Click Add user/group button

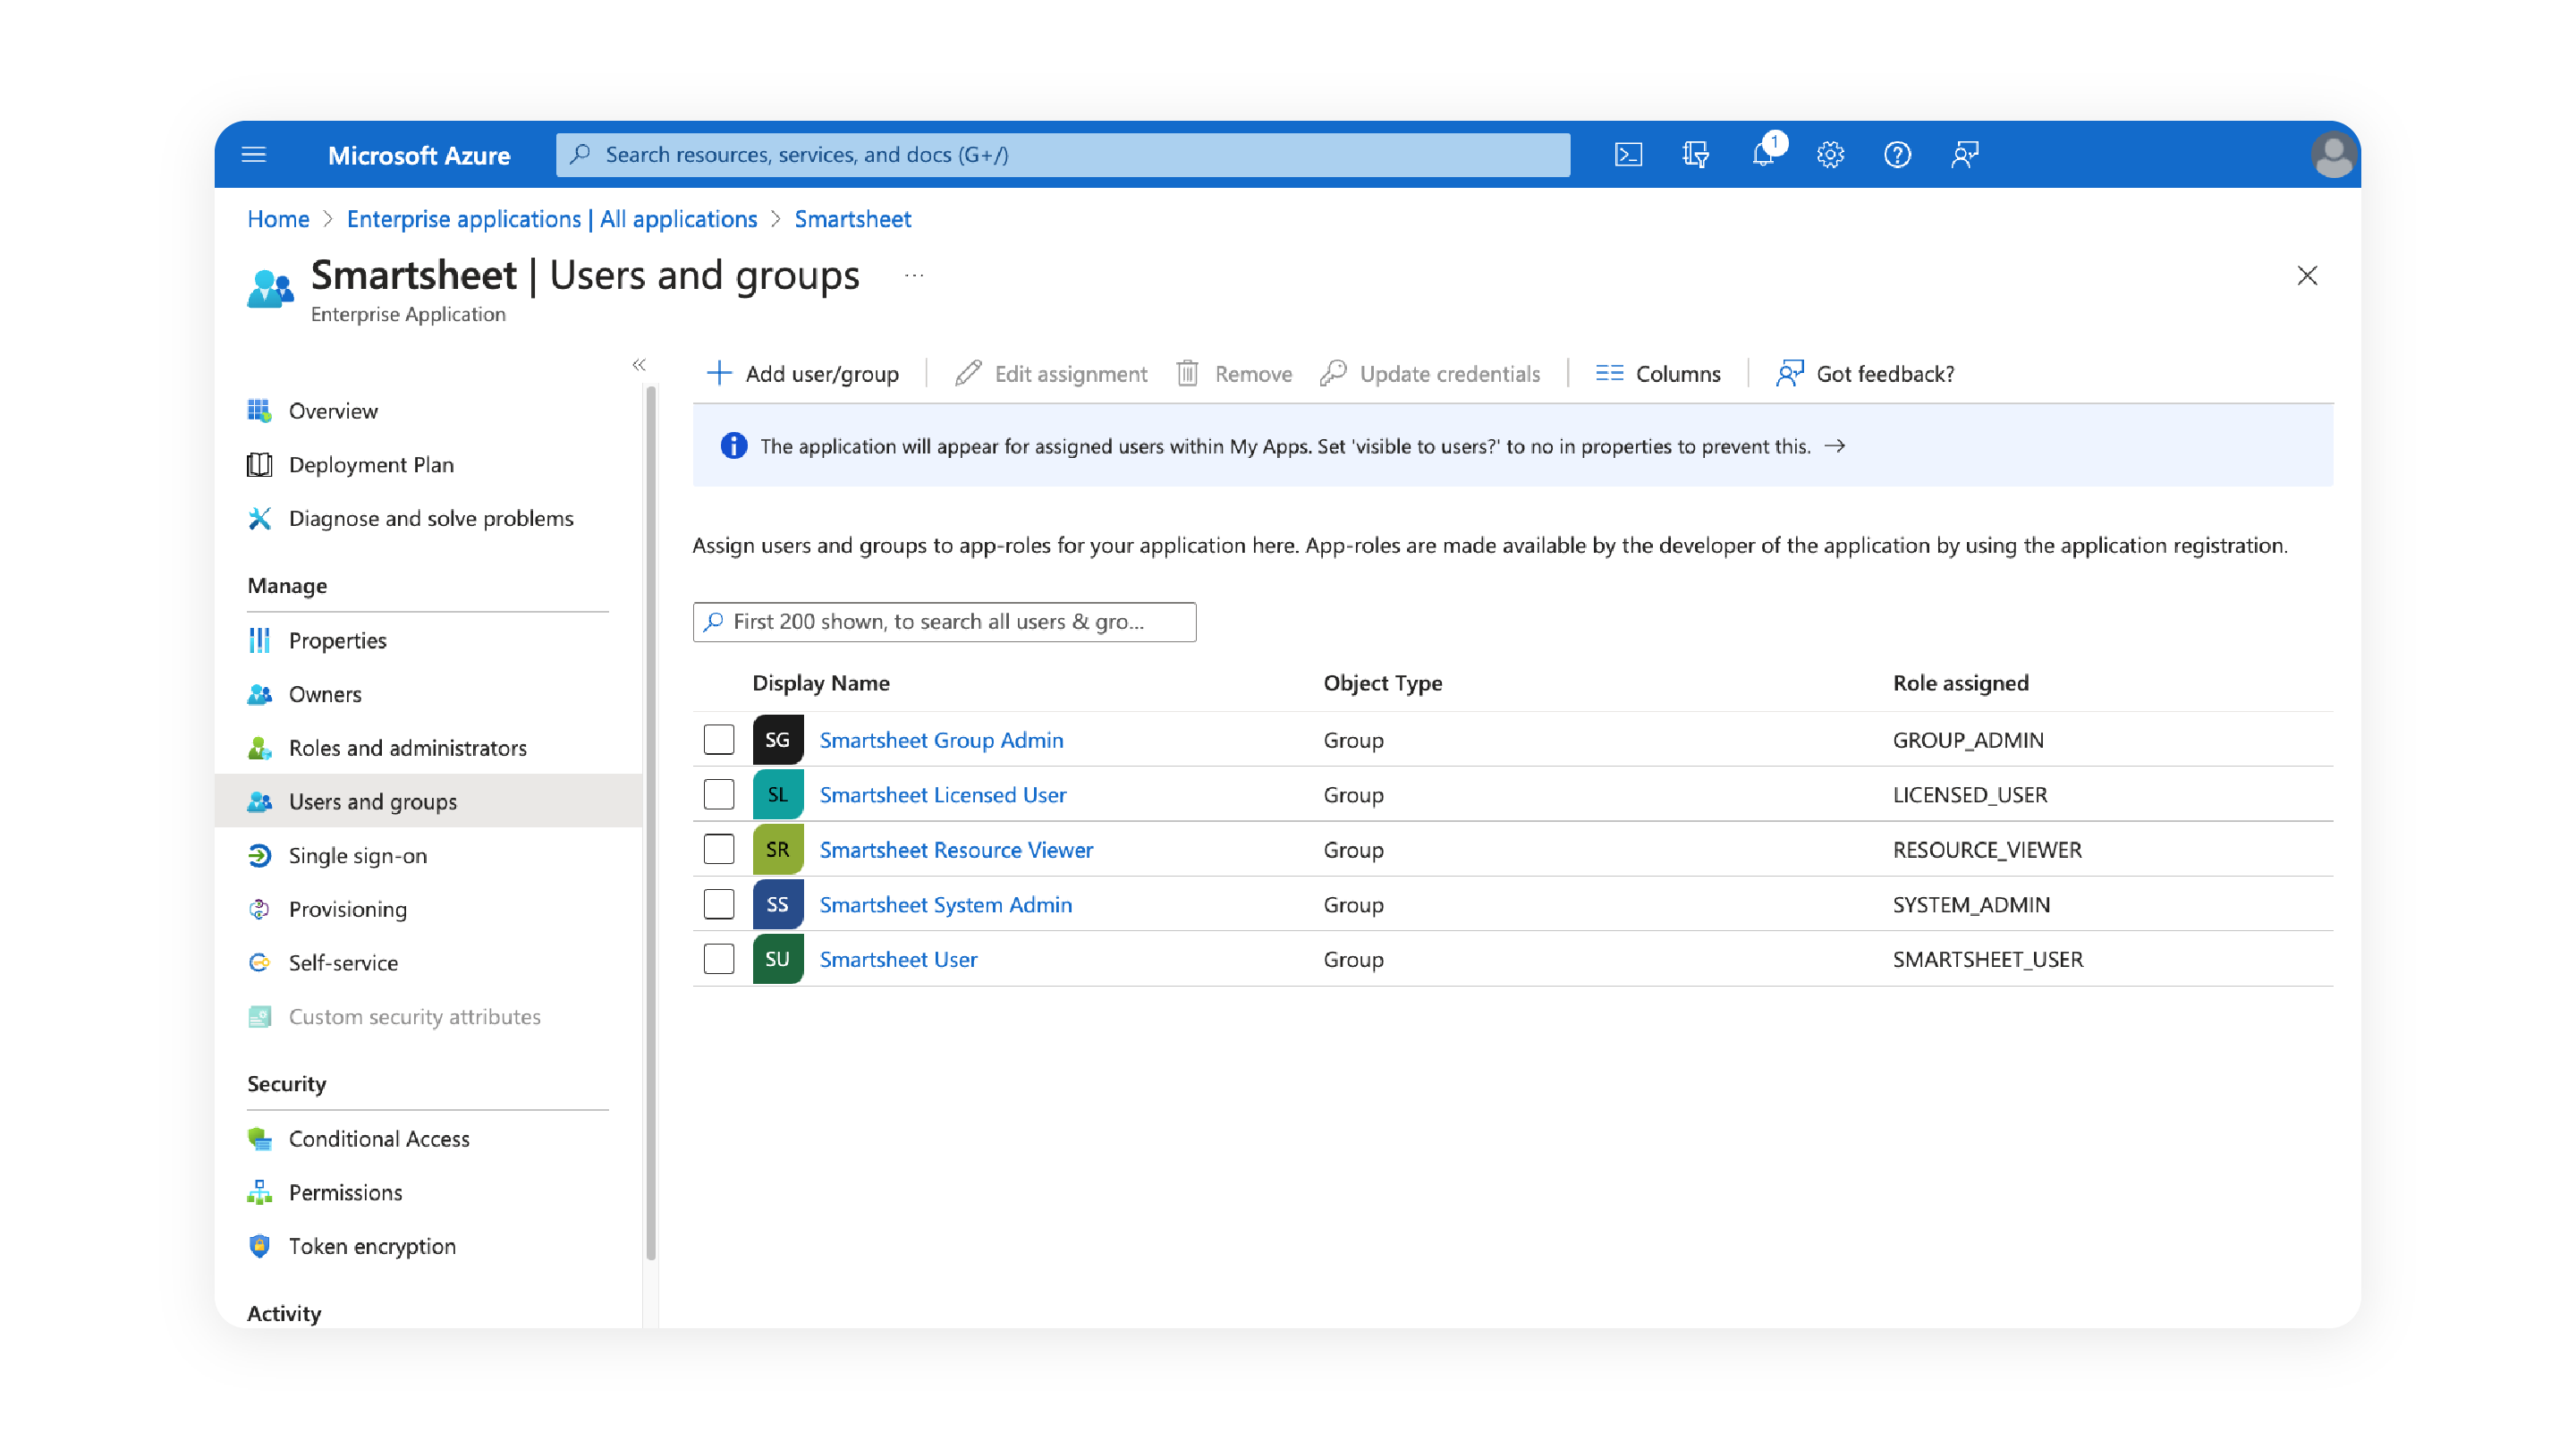(803, 374)
